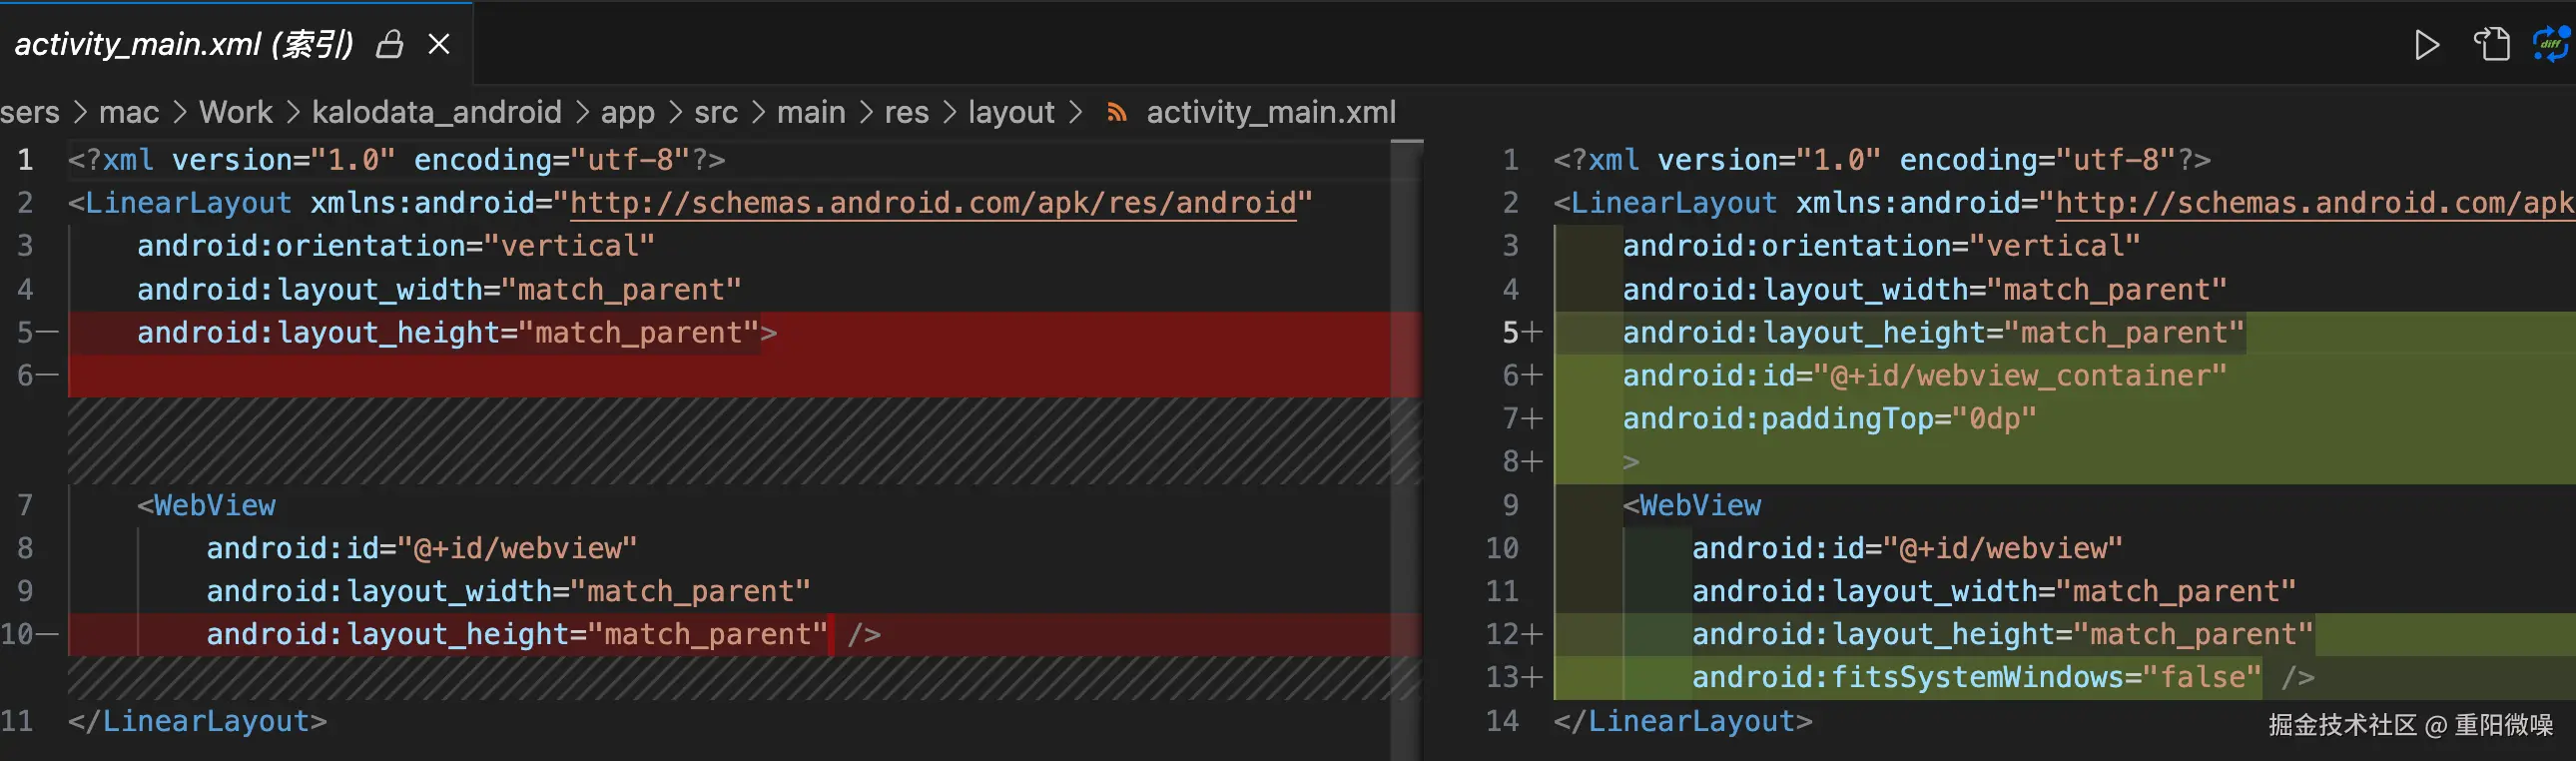Open the schemas.android.com link in right pane

pyautogui.click(x=2312, y=204)
